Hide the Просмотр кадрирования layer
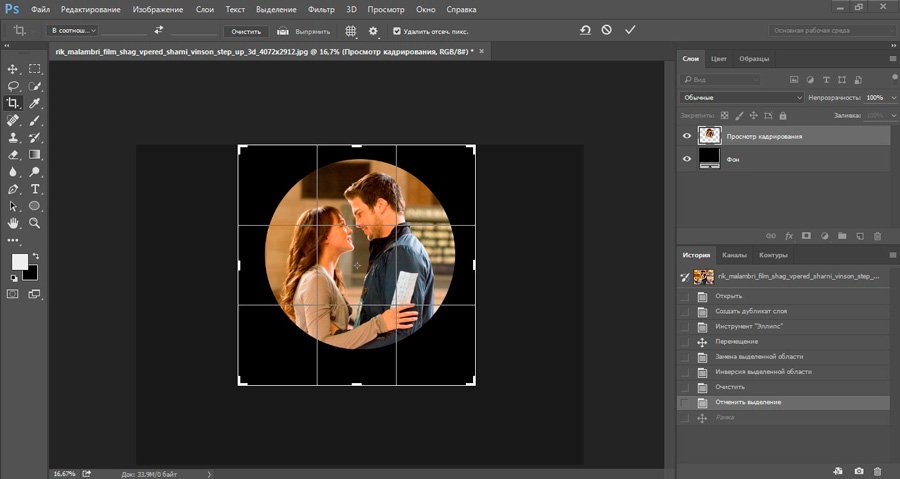 (x=687, y=137)
